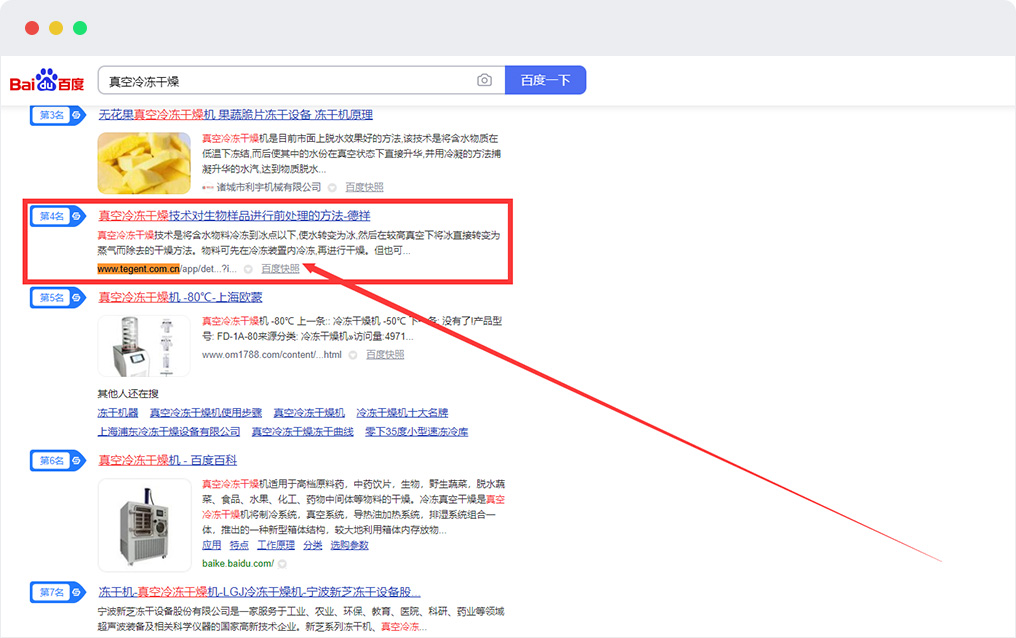Open camera image search icon
The width and height of the screenshot is (1016, 638).
tap(484, 80)
